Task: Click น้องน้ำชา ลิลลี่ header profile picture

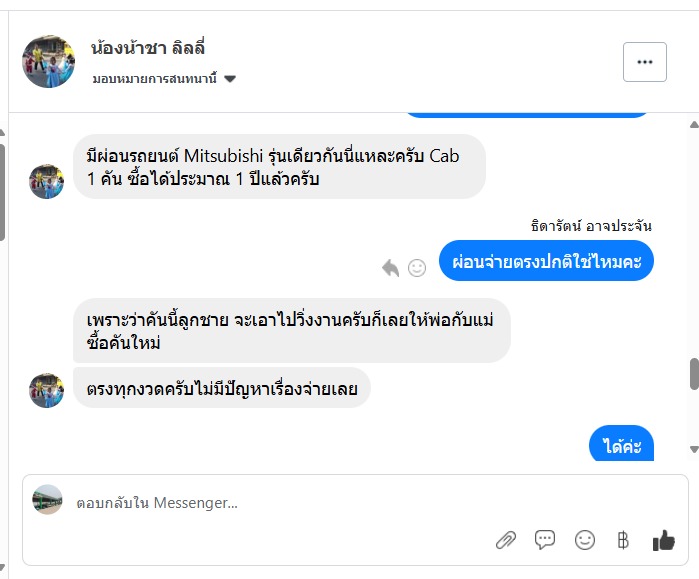Action: pos(49,62)
